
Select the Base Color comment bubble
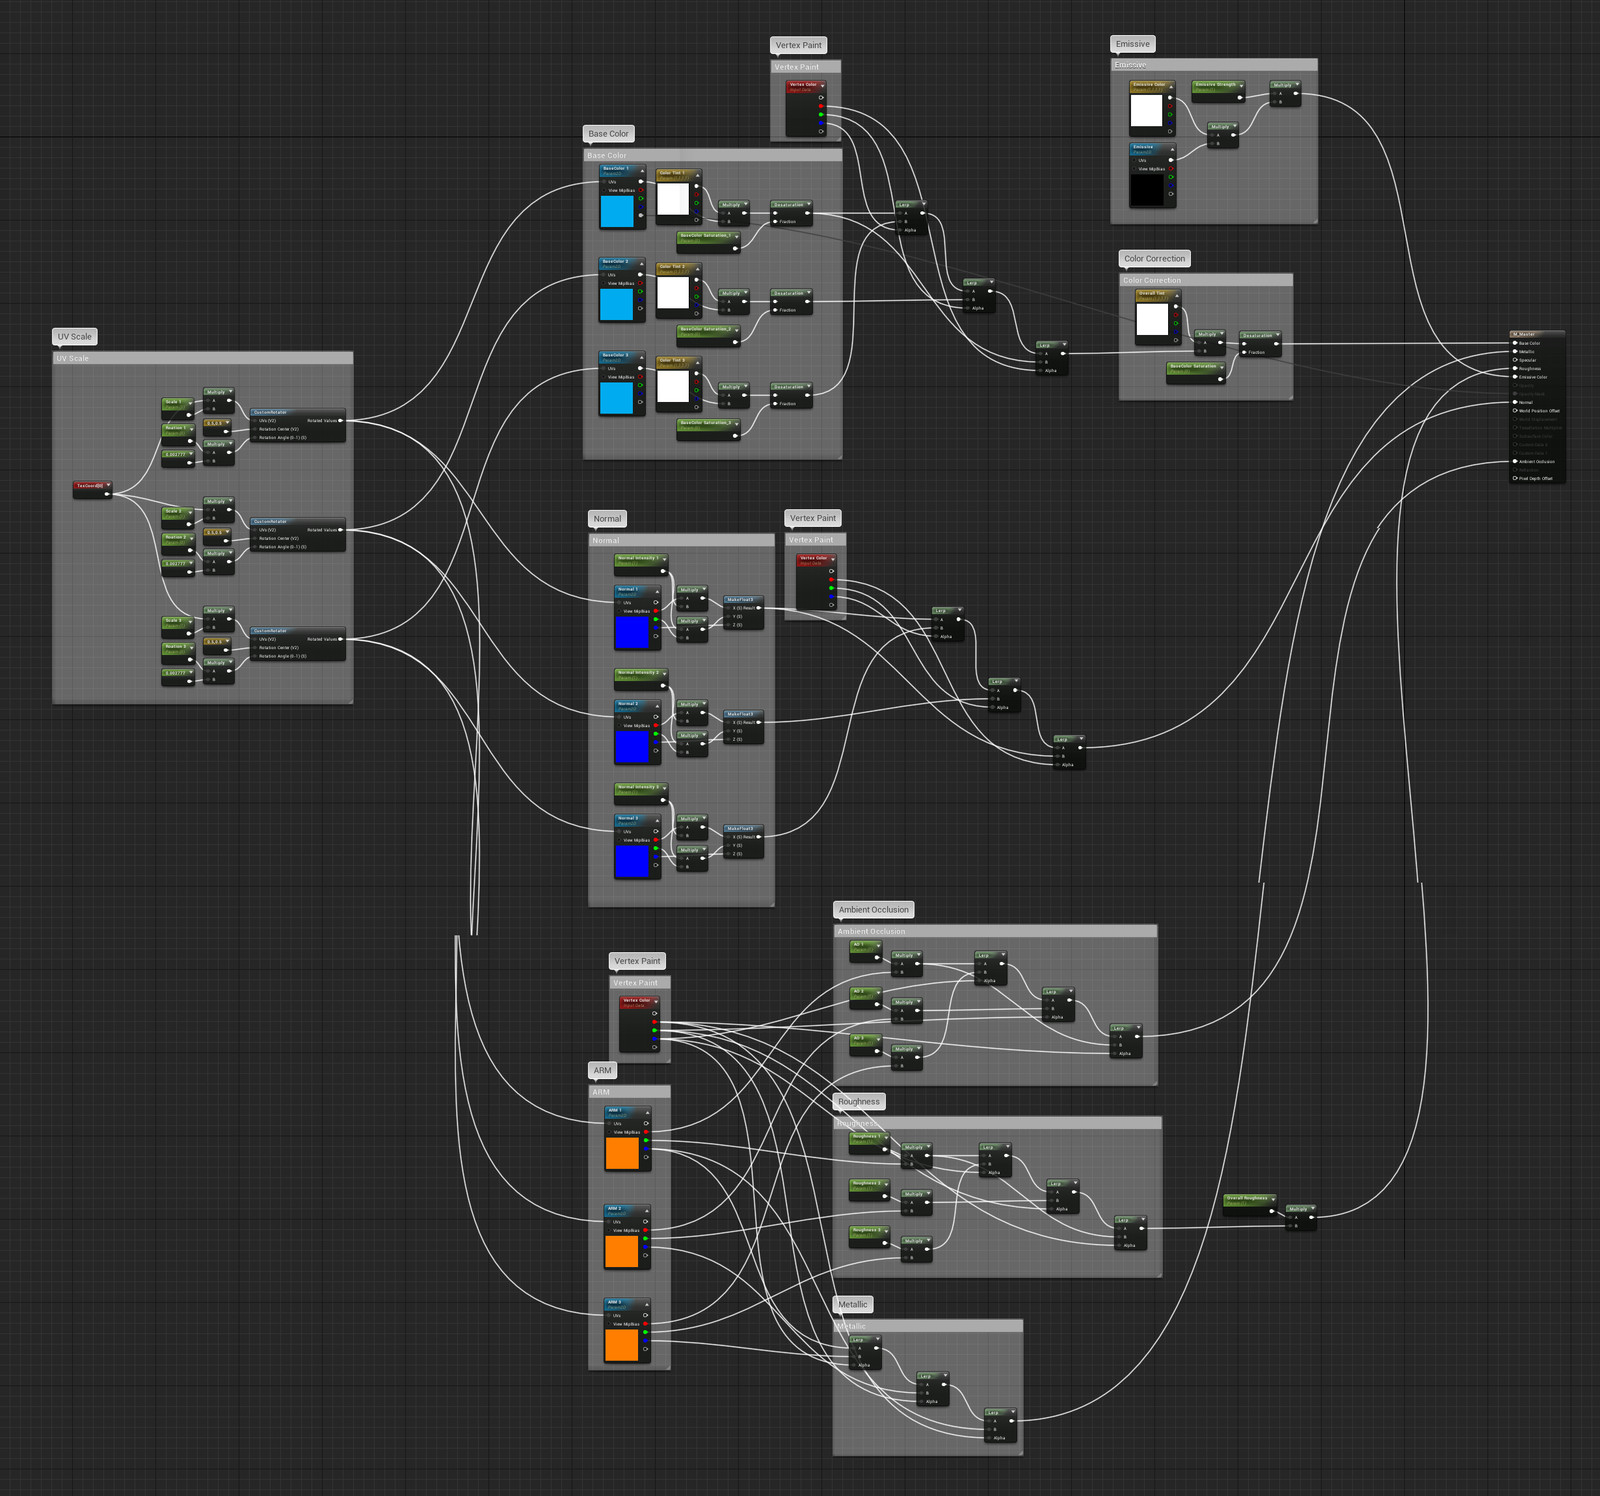click(x=609, y=134)
